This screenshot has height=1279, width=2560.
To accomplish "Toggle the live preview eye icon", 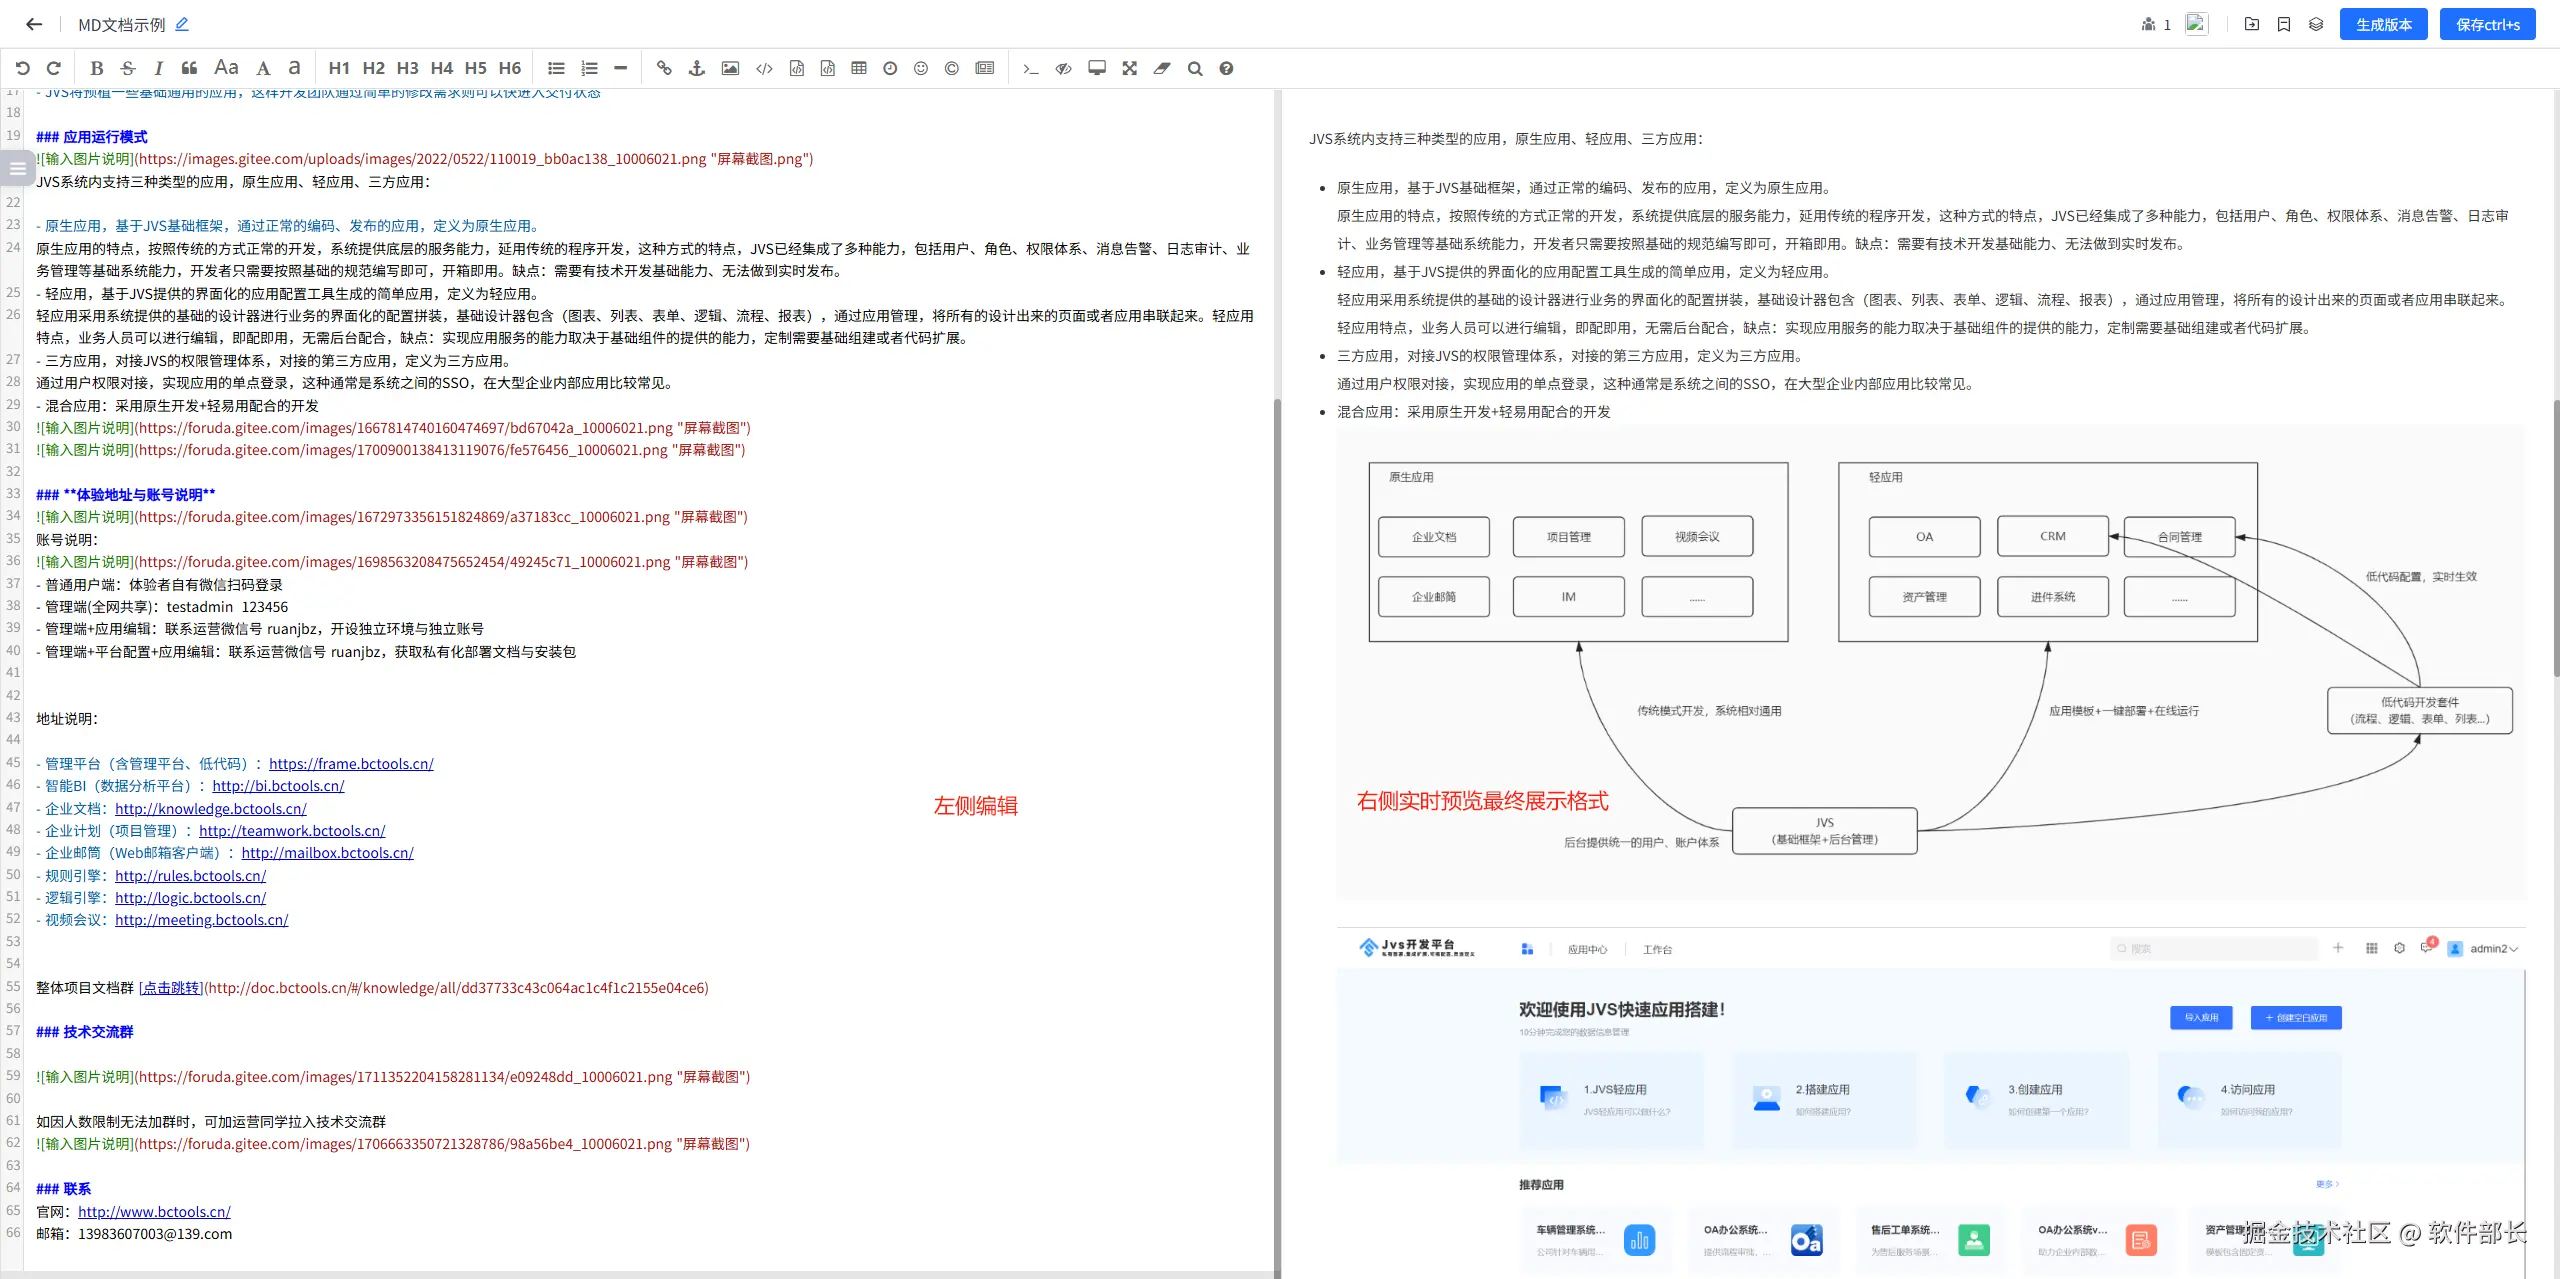I will coord(1063,68).
